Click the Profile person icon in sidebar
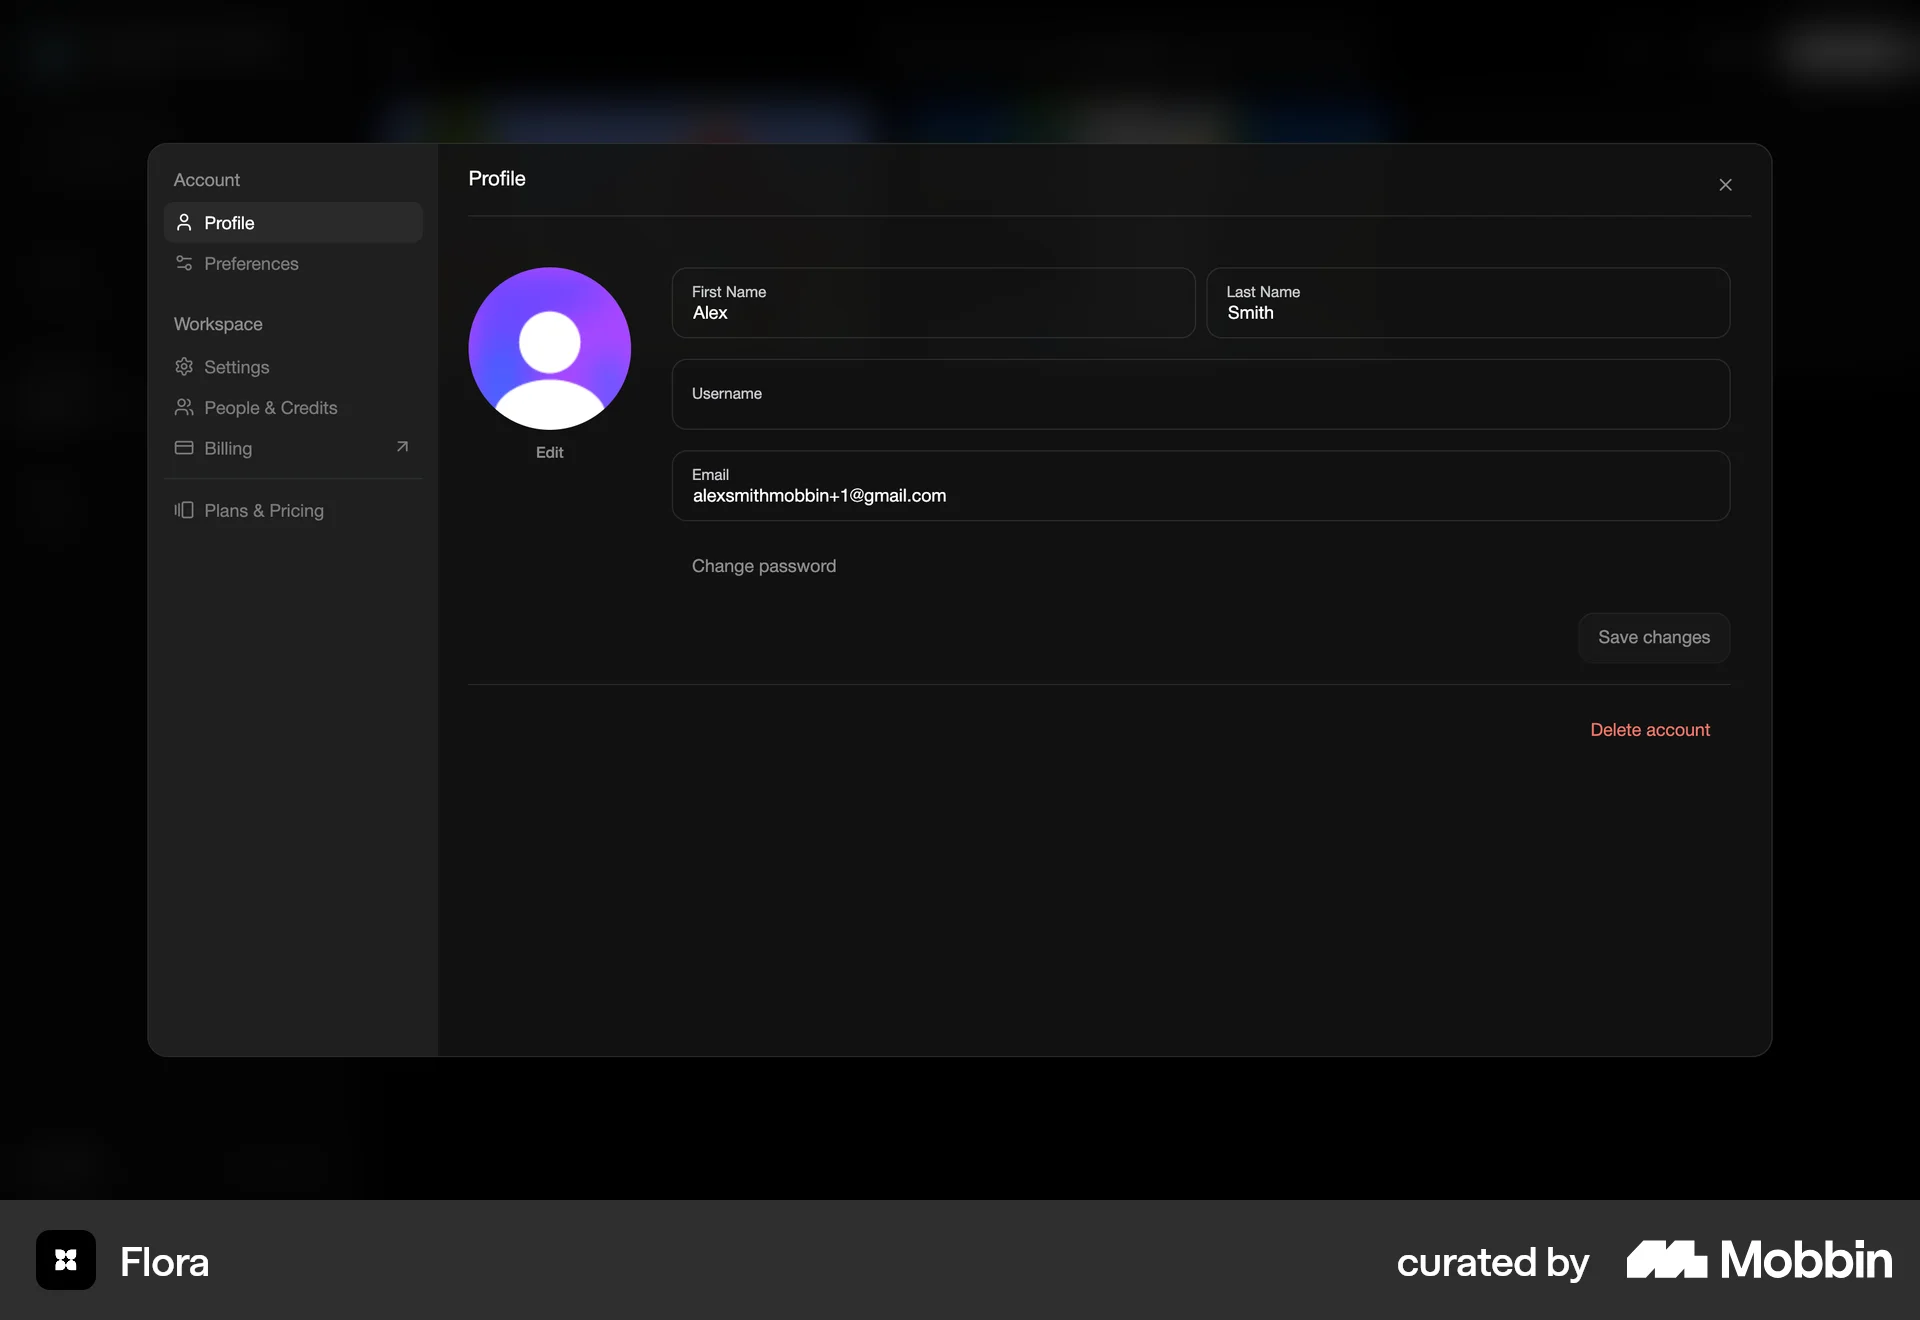The width and height of the screenshot is (1920, 1320). pos(184,223)
